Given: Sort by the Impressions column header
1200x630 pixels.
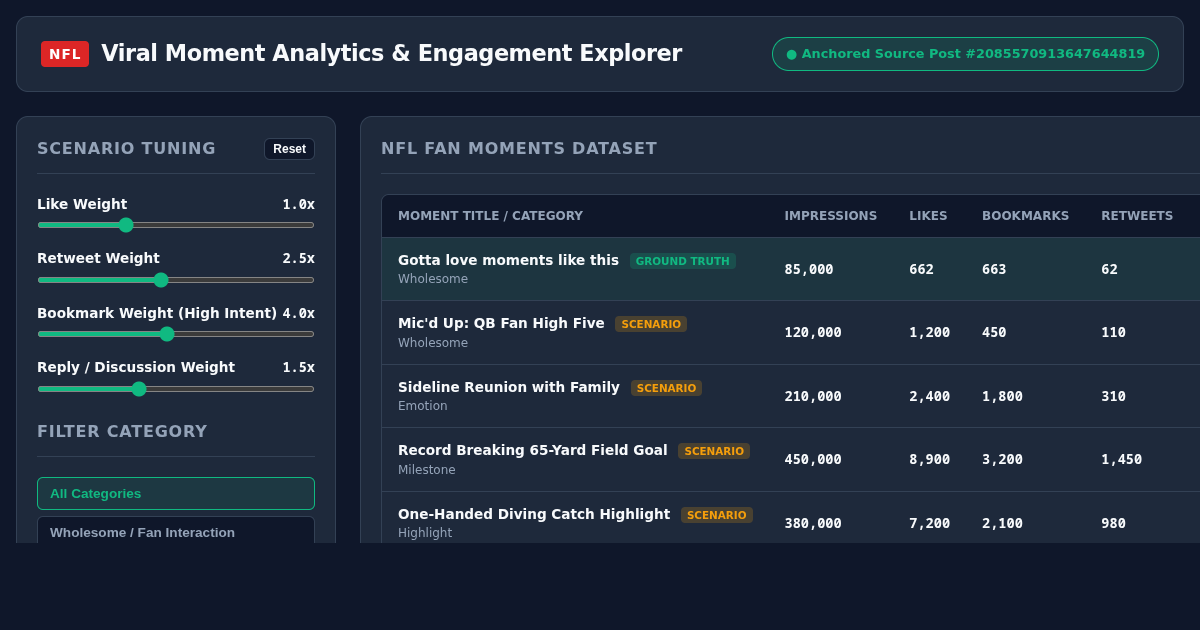Looking at the screenshot, I should point(830,216).
